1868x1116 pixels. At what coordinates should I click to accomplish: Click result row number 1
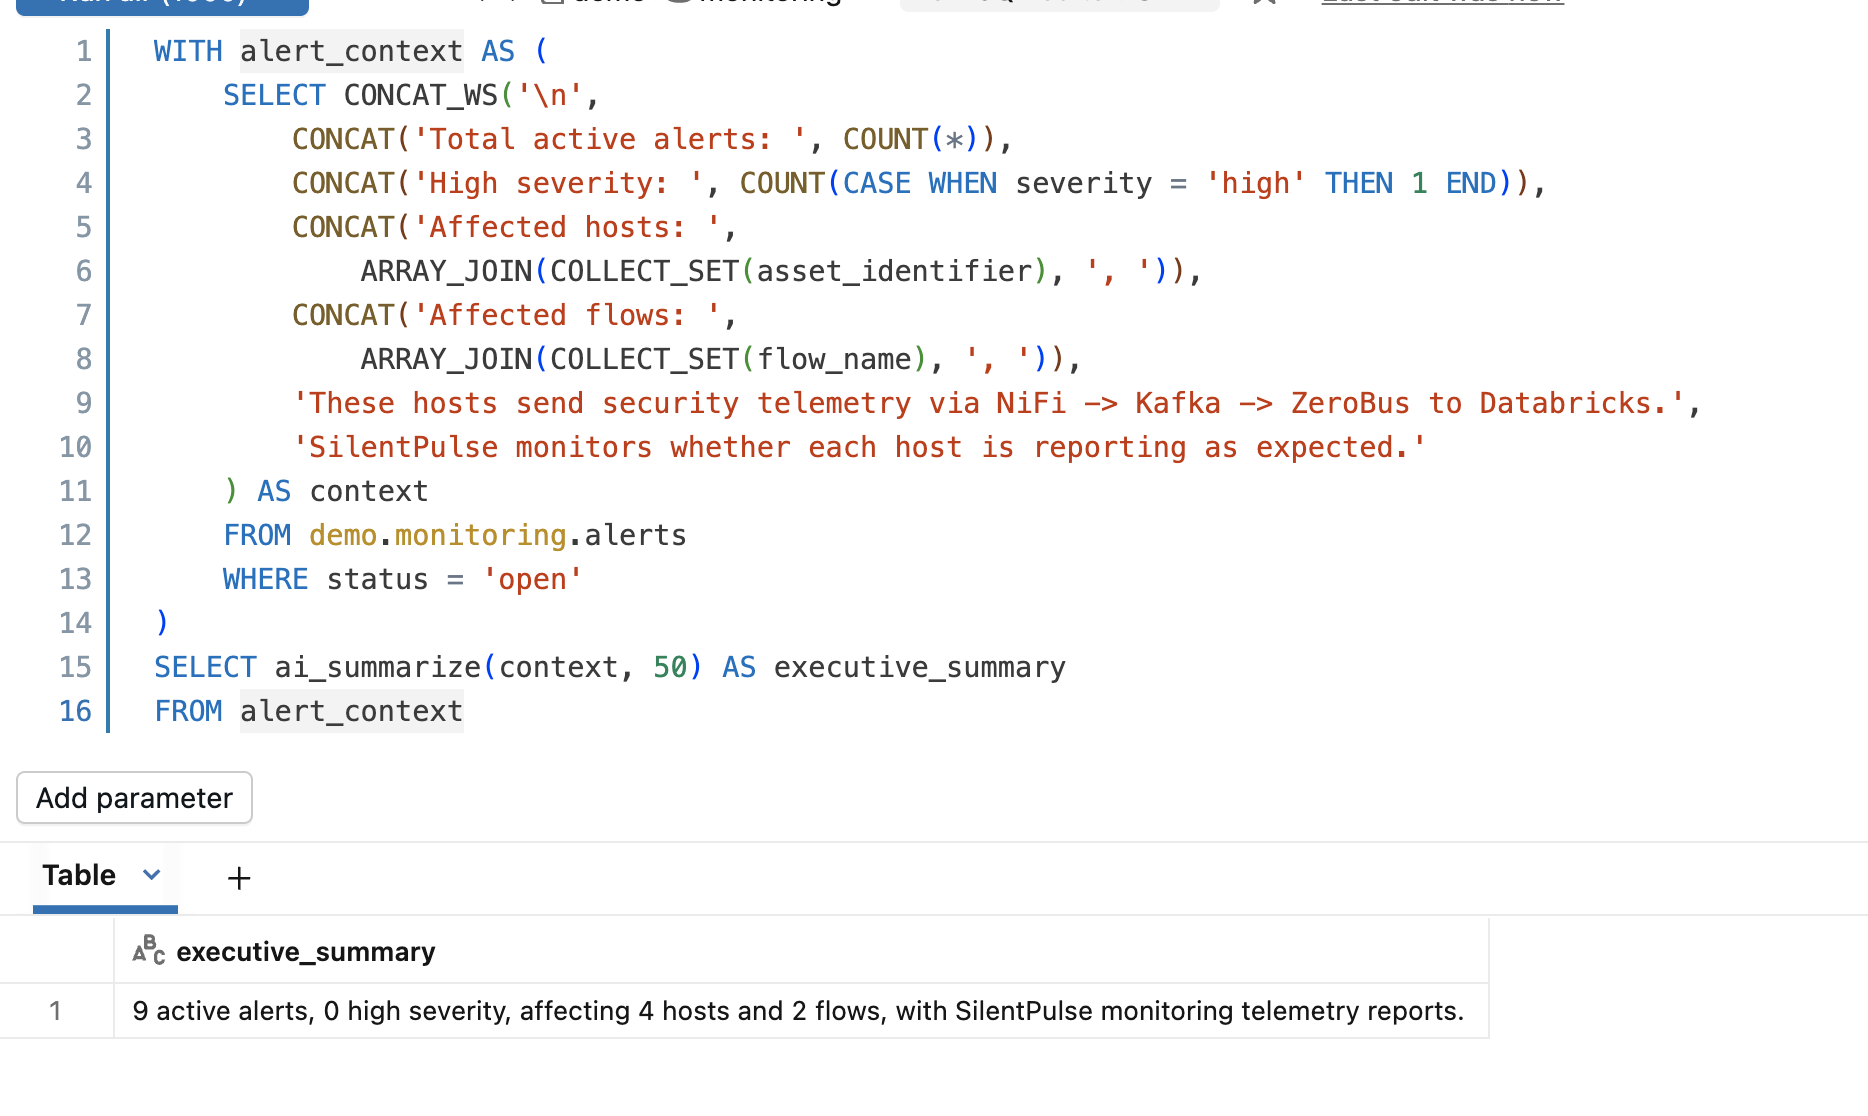point(56,1011)
